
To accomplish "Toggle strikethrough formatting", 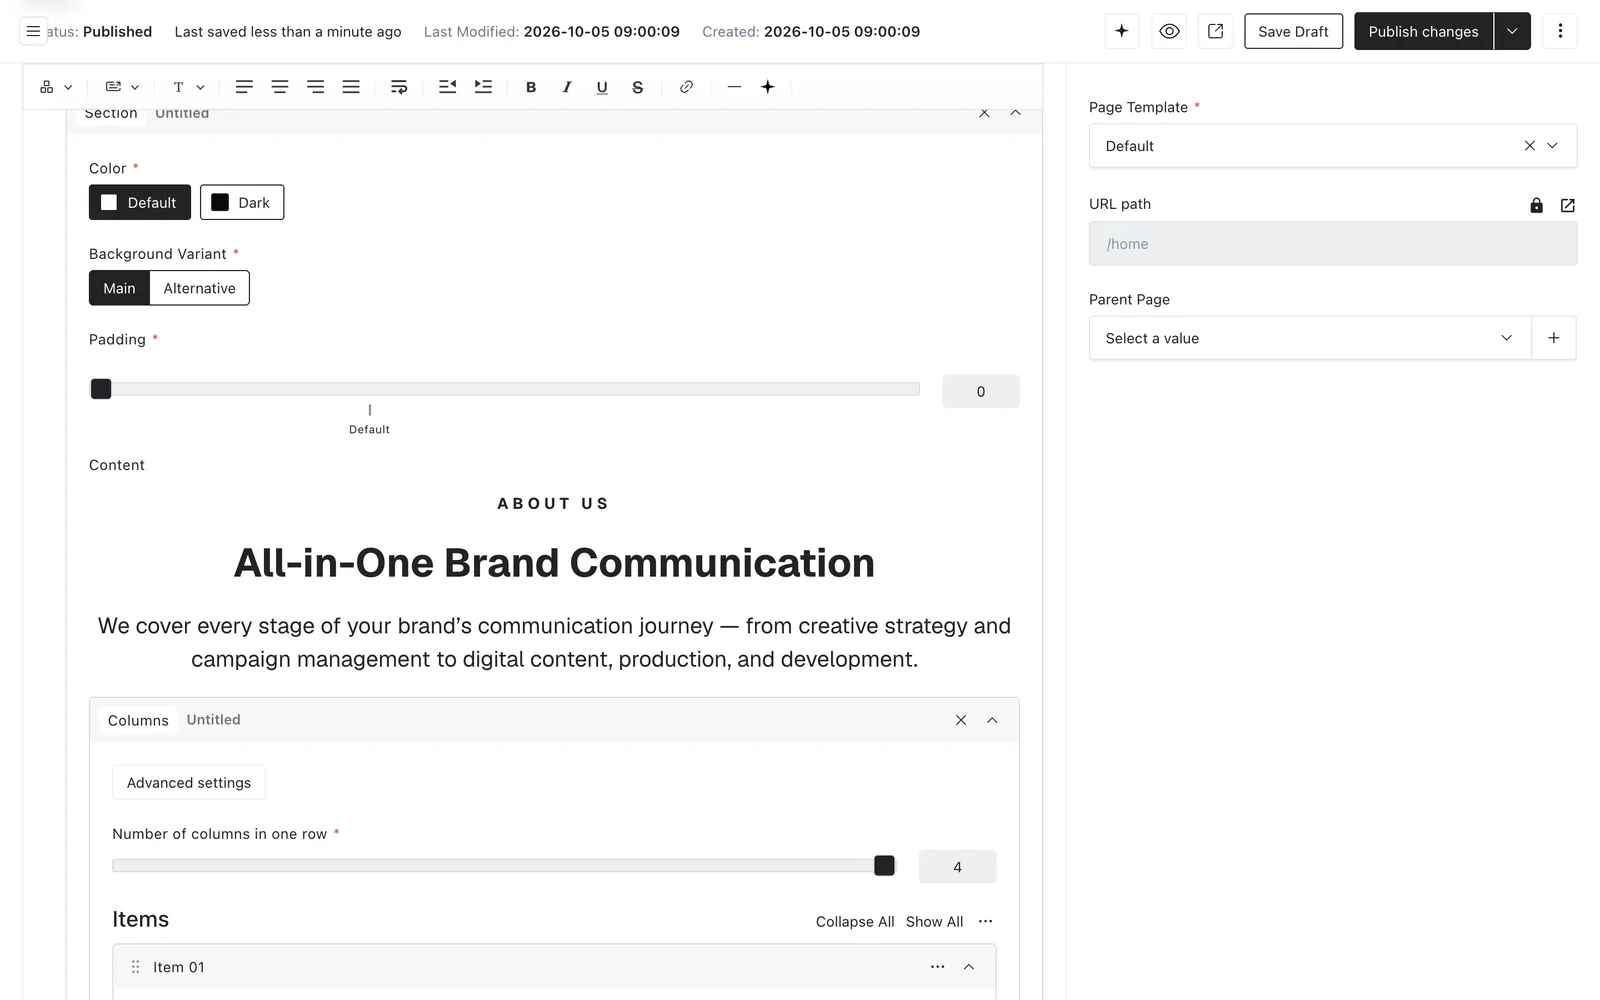I will pyautogui.click(x=638, y=87).
